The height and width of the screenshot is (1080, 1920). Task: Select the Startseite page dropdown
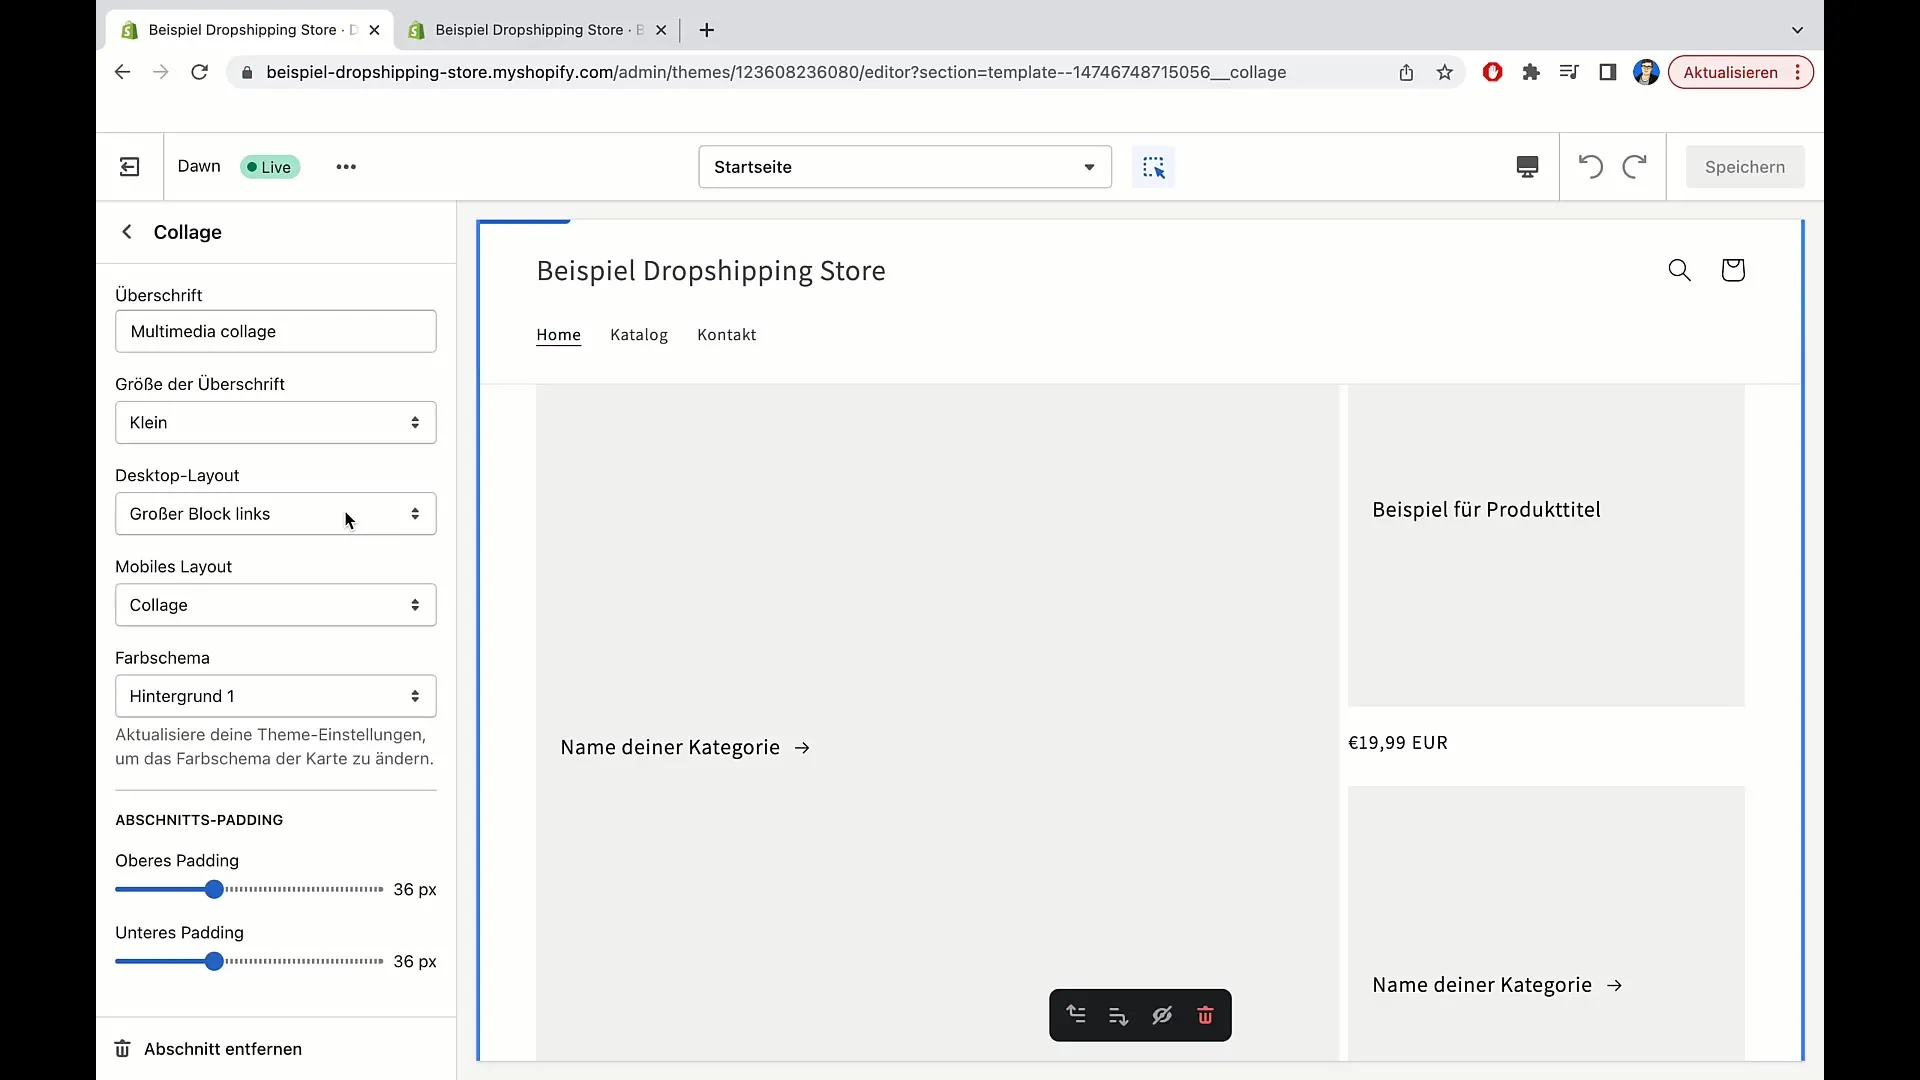[903, 166]
